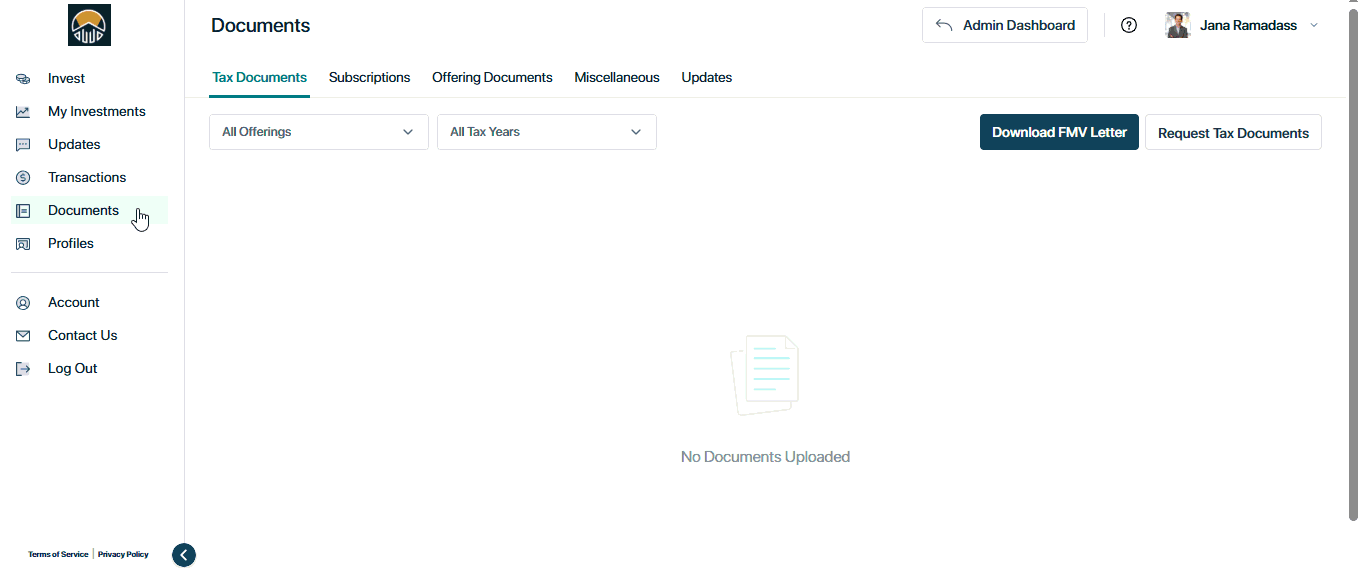Image resolution: width=1360 pixels, height=568 pixels.
Task: Switch to the Tax Documents tab
Action: click(259, 77)
